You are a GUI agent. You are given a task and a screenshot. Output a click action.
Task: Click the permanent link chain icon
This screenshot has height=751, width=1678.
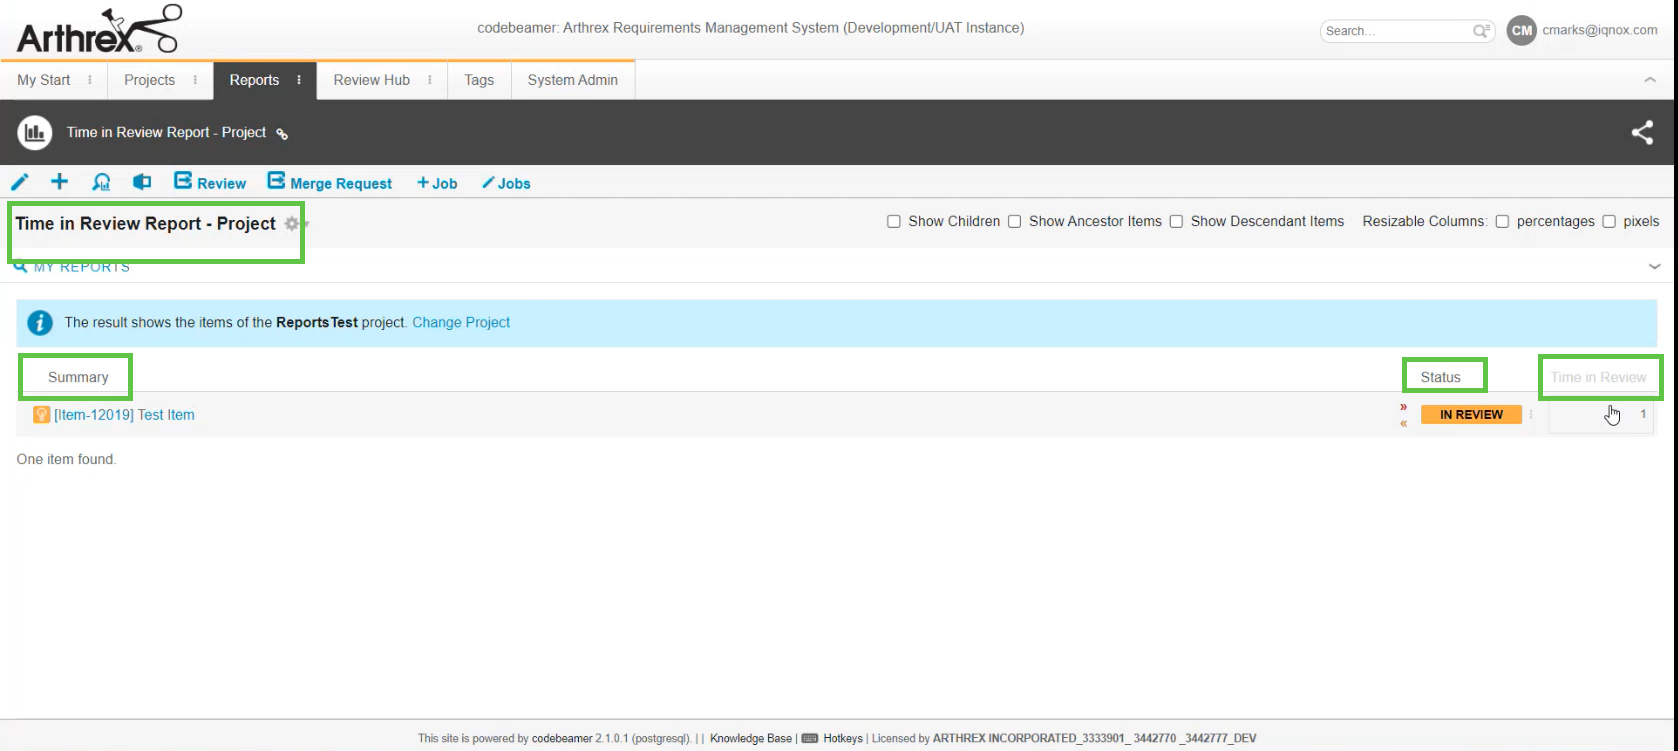282,134
